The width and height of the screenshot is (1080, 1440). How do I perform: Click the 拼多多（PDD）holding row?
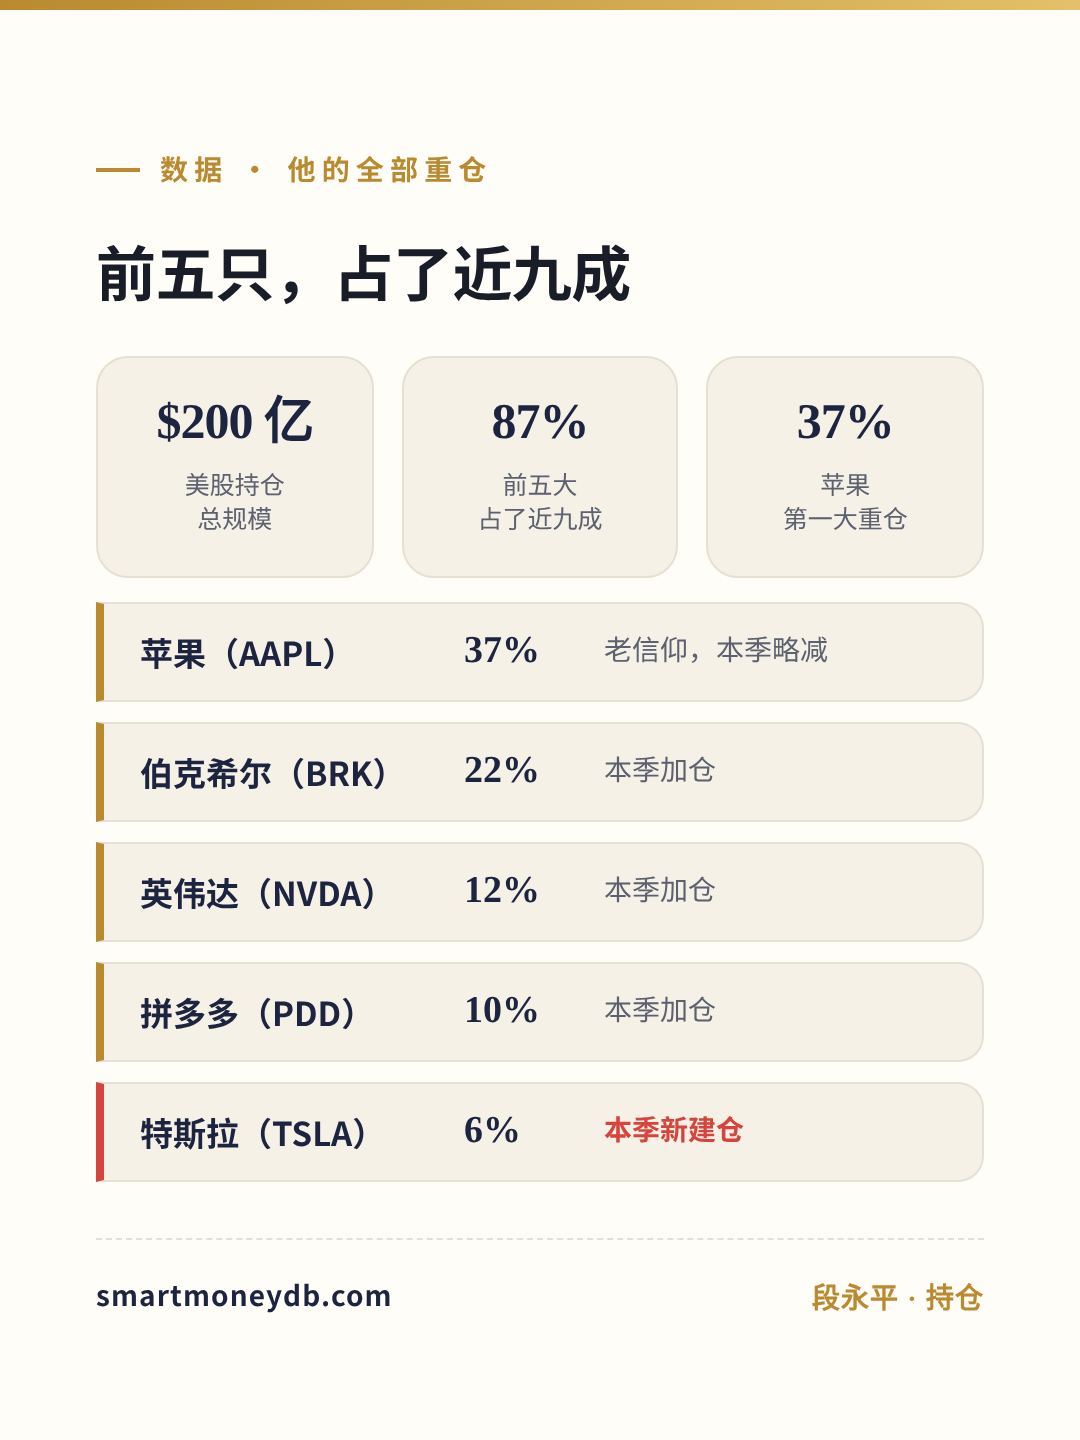540,1012
